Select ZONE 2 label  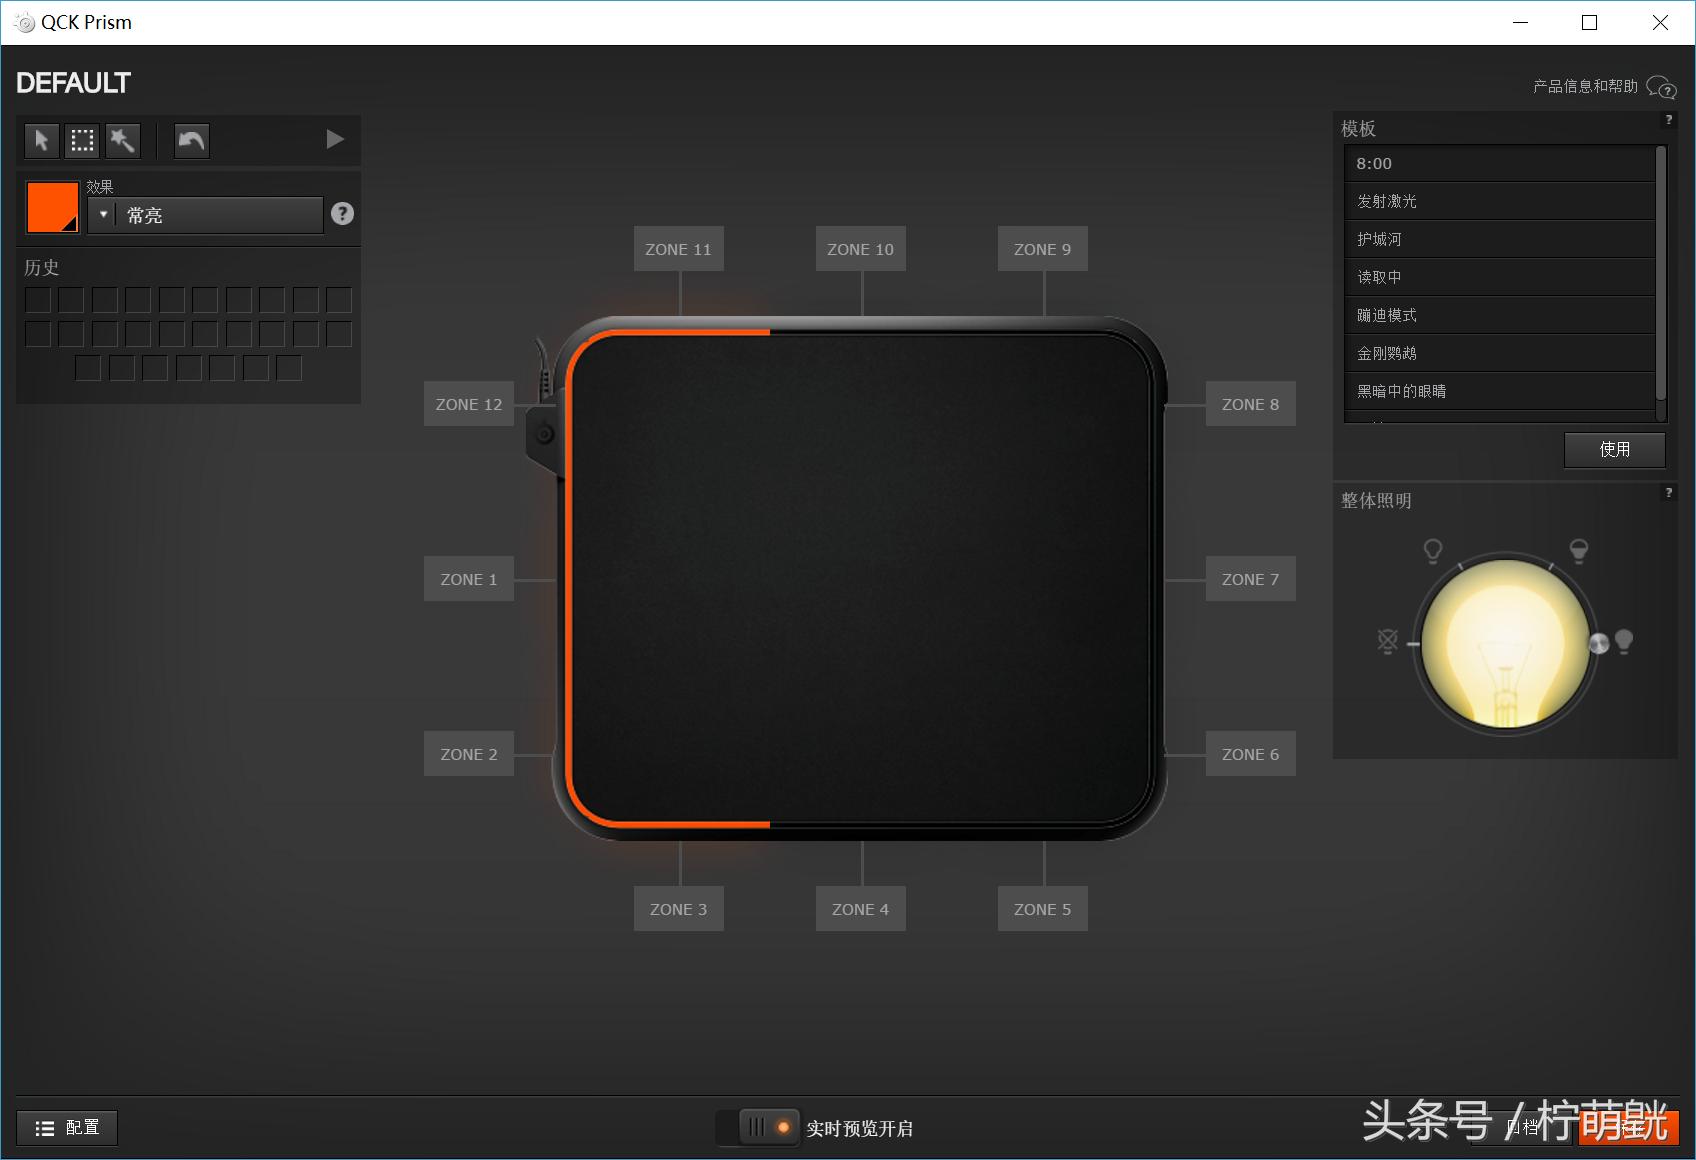click(469, 754)
